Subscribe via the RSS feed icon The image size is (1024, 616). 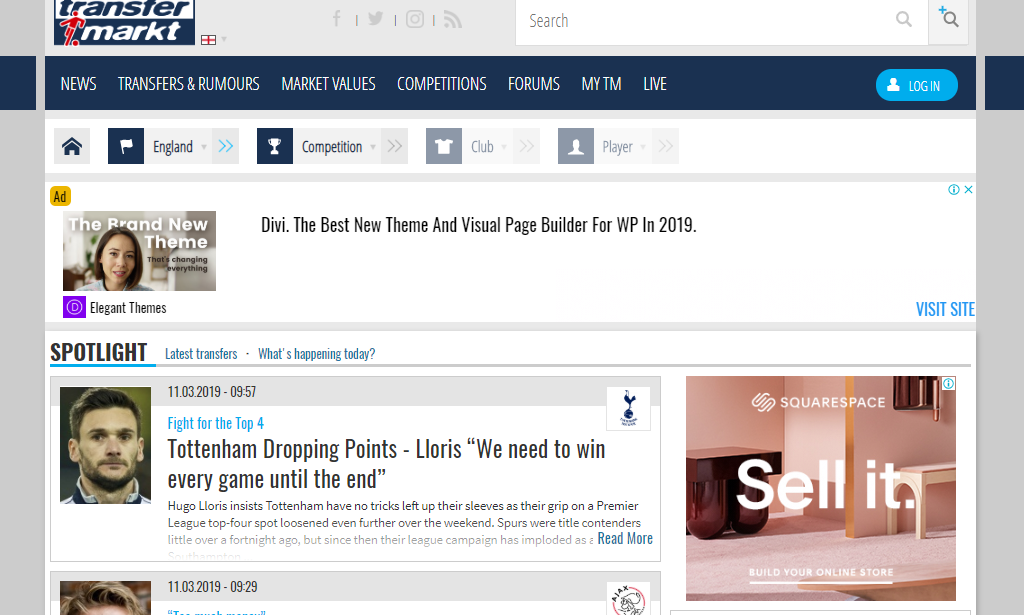(452, 18)
